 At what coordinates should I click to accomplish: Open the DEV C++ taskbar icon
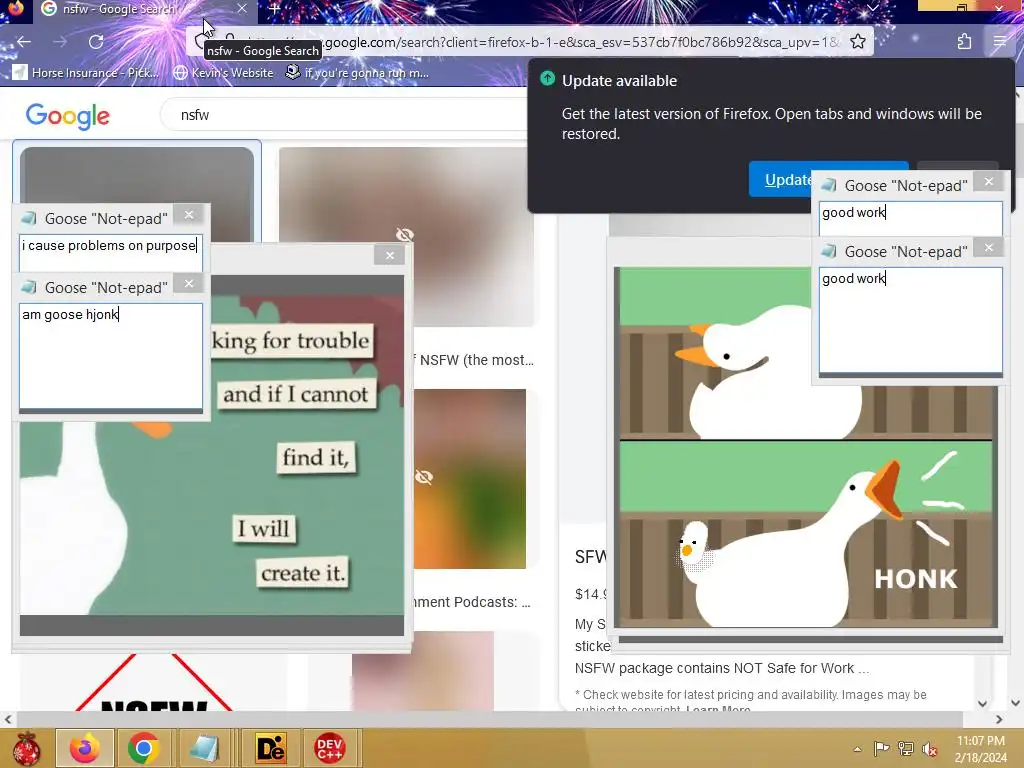click(x=330, y=748)
